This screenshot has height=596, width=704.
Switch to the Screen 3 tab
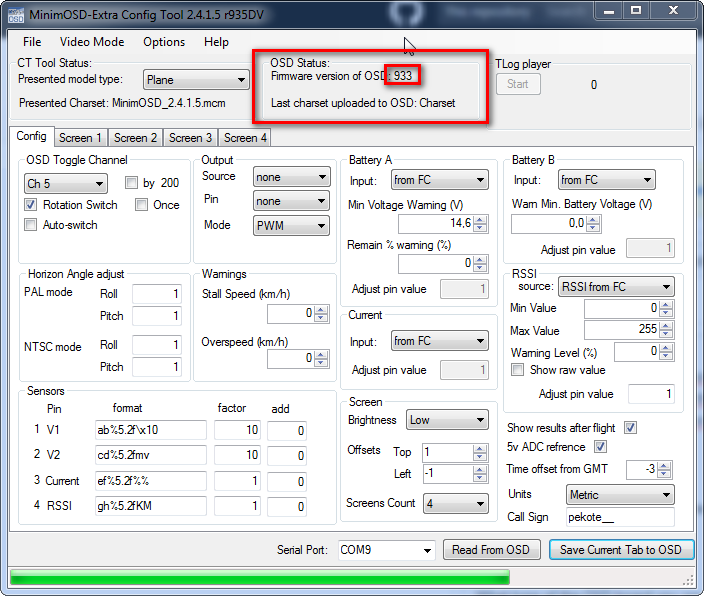pyautogui.click(x=190, y=138)
